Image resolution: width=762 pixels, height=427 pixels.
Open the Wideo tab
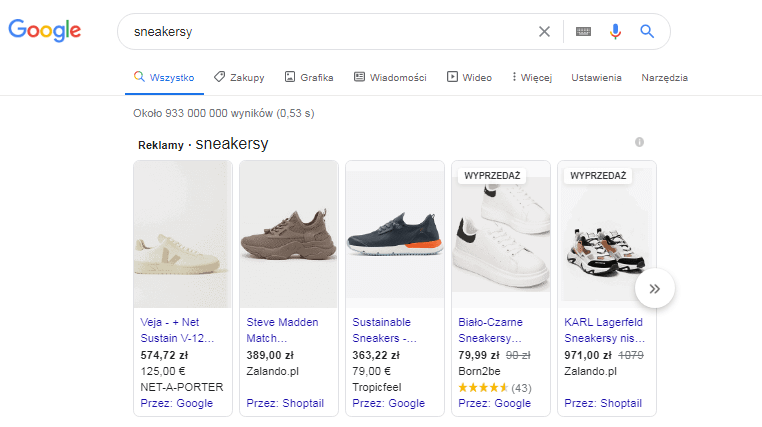point(469,77)
